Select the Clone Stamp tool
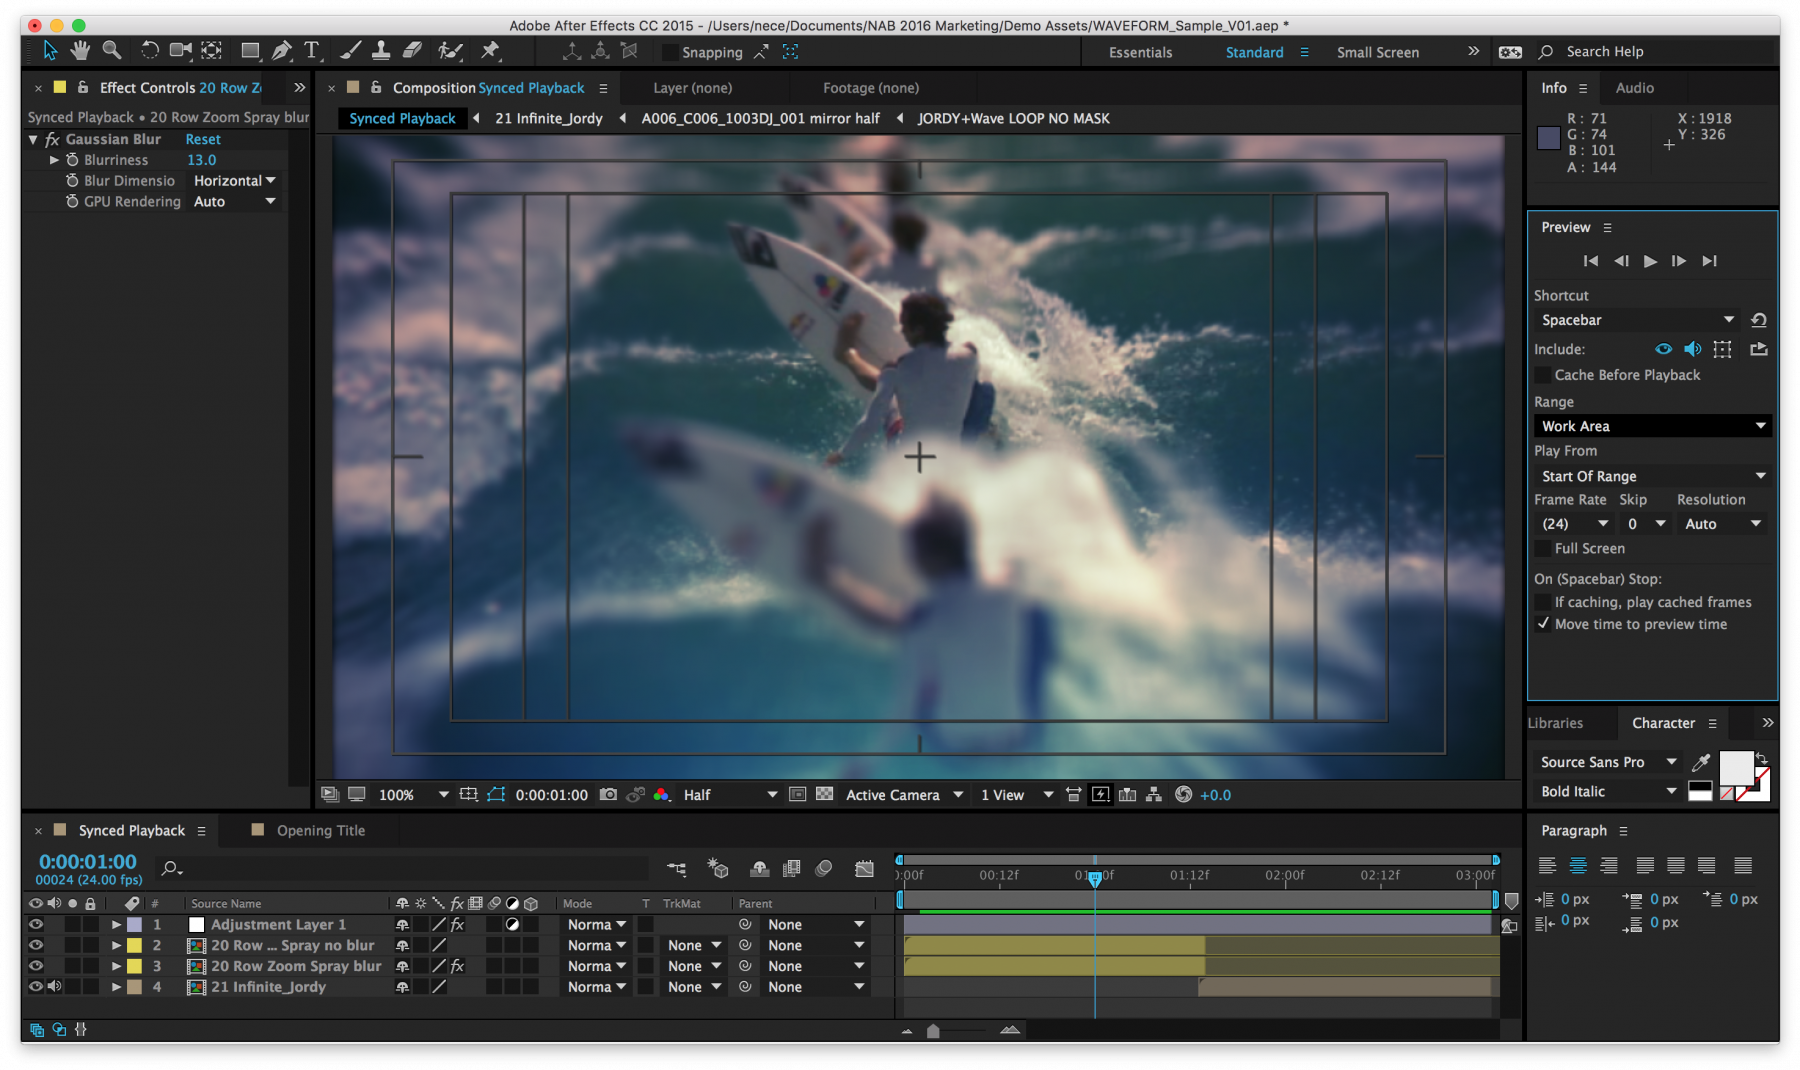This screenshot has height=1070, width=1800. [x=381, y=51]
